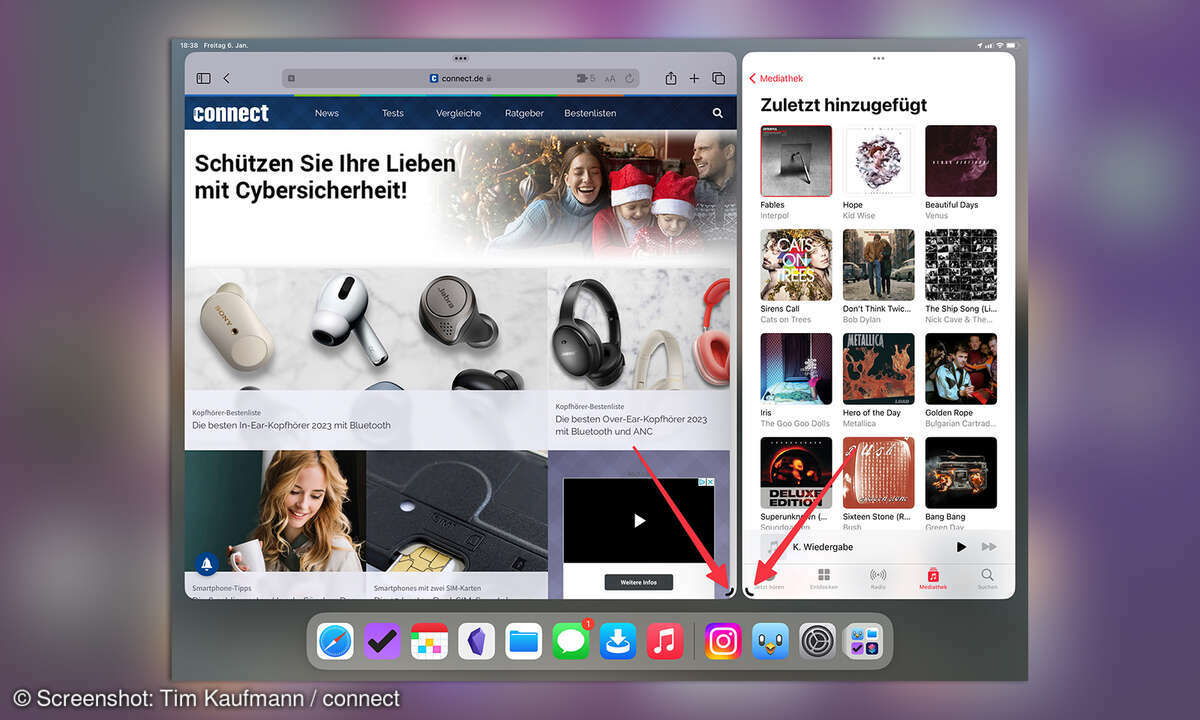Viewport: 1200px width, 720px height.
Task: Open Instagram from the dock
Action: click(723, 640)
